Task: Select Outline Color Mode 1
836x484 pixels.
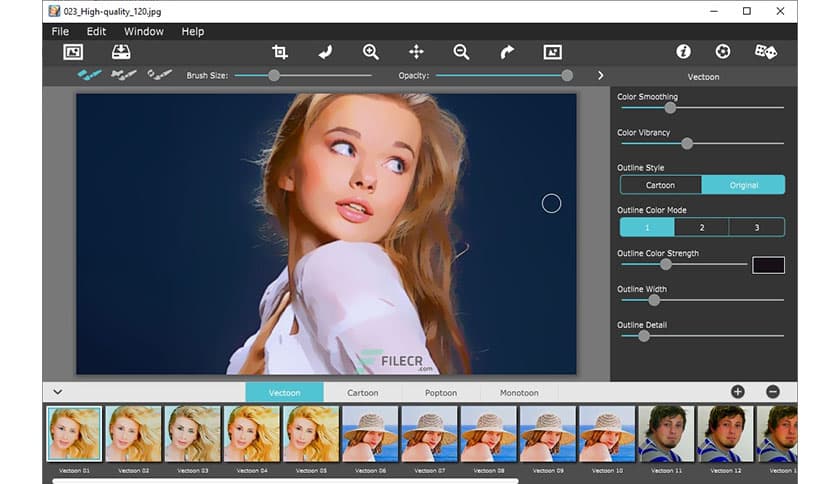Action: coord(647,228)
